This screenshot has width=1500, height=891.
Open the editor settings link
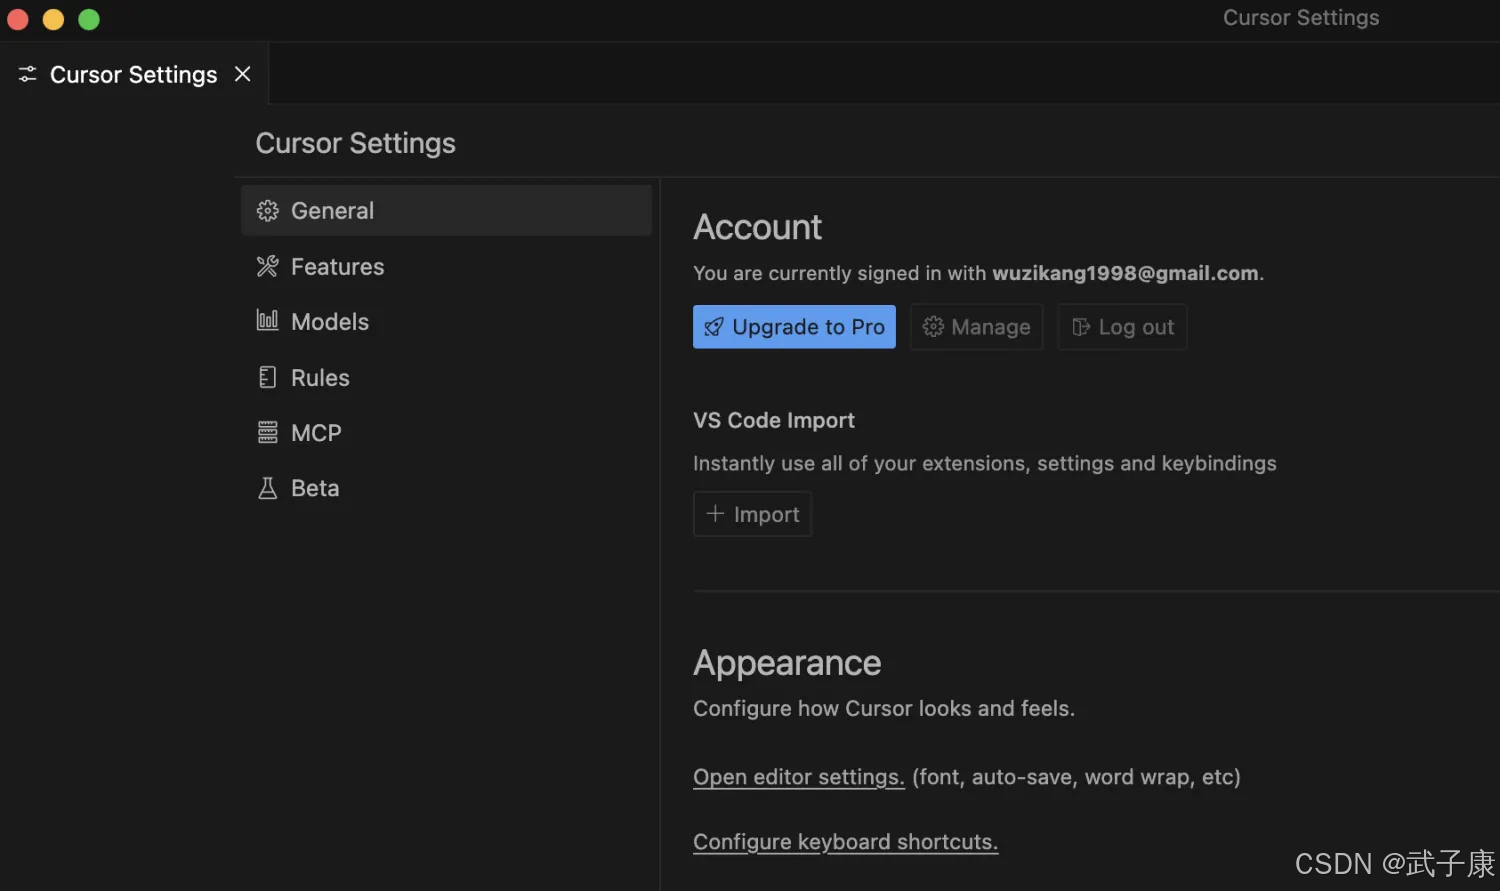click(x=798, y=777)
